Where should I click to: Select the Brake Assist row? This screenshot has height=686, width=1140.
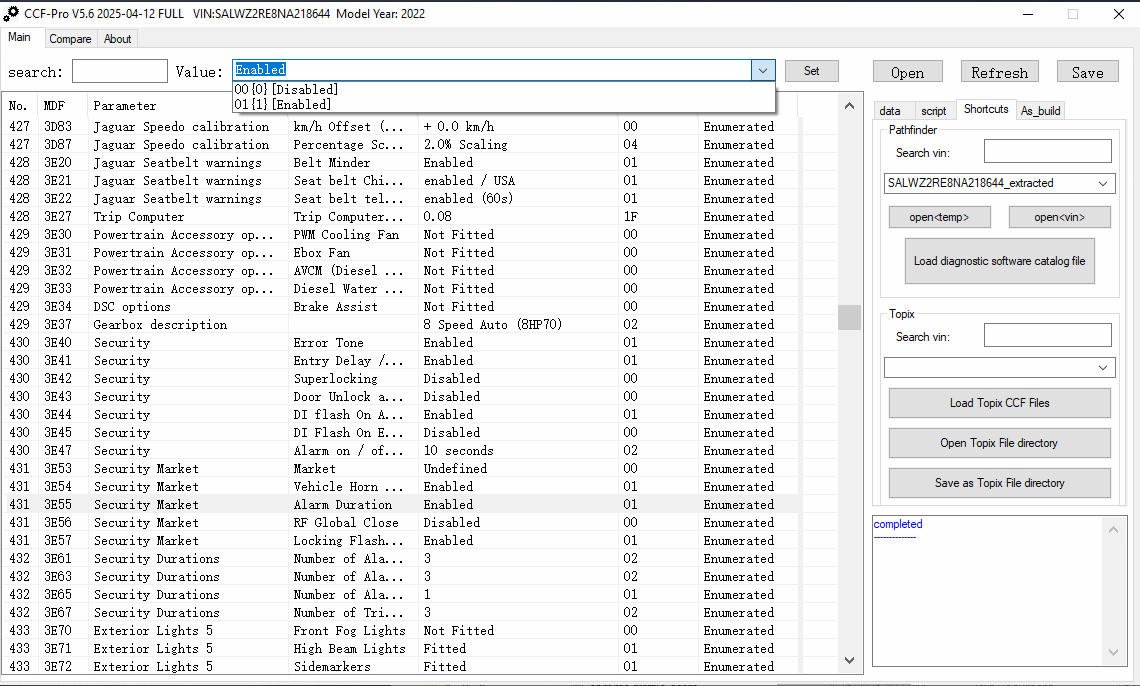(400, 307)
